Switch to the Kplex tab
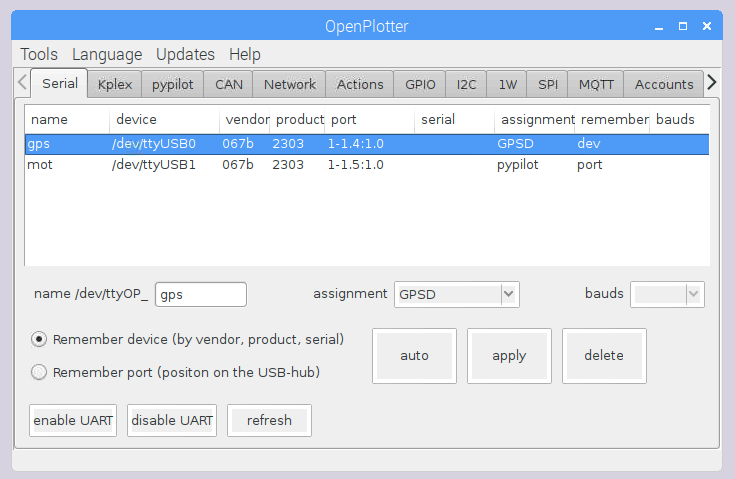The width and height of the screenshot is (735, 479). click(115, 84)
